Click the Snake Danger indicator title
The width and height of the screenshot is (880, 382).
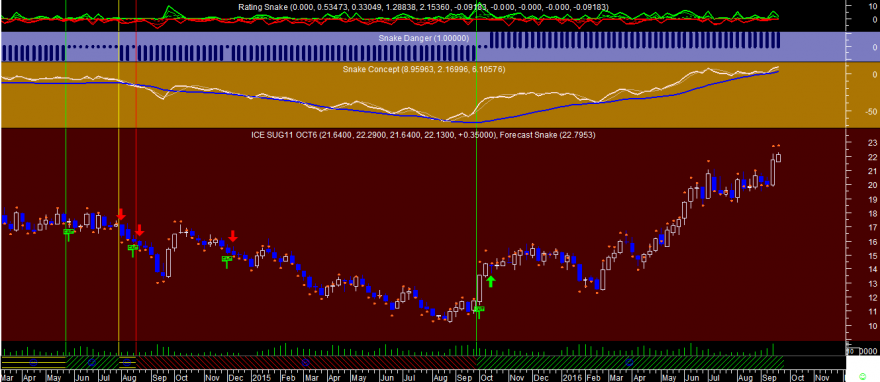[423, 38]
